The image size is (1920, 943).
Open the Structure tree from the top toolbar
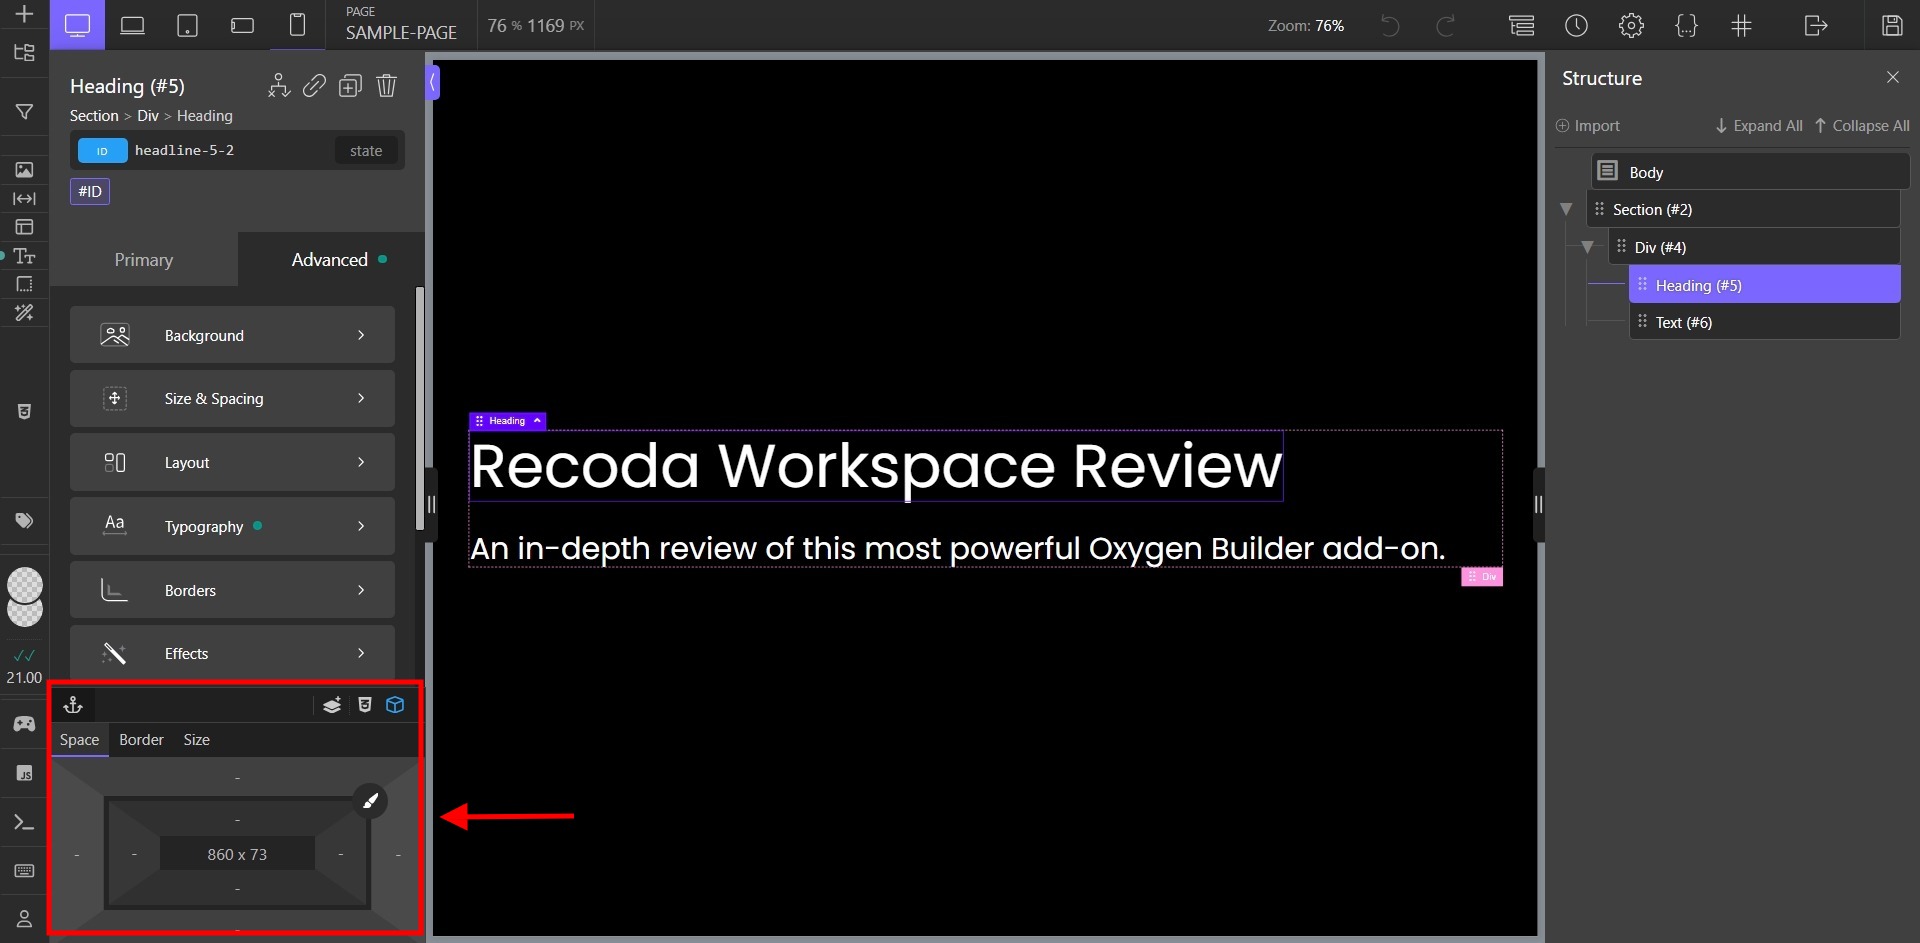[1521, 25]
